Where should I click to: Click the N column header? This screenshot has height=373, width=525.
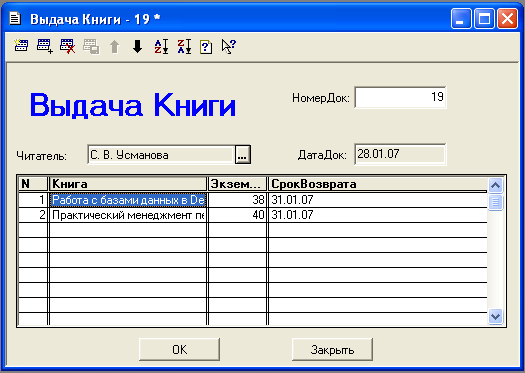[33, 184]
